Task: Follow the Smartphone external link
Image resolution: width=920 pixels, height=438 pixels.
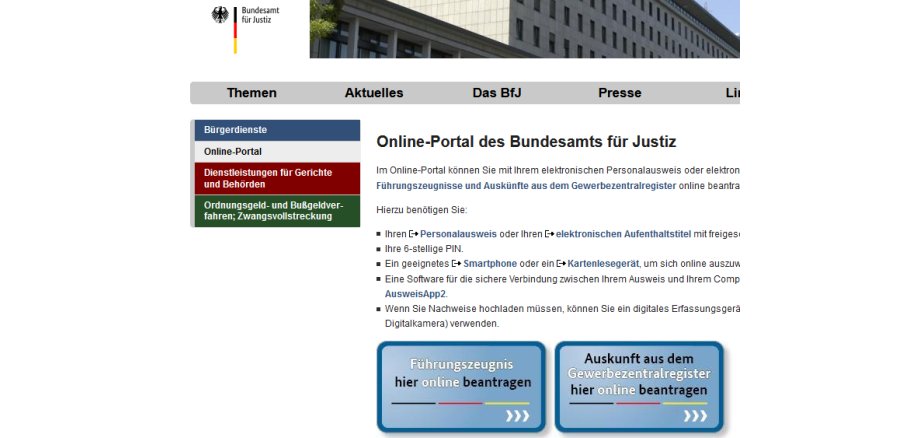Action: coord(490,264)
